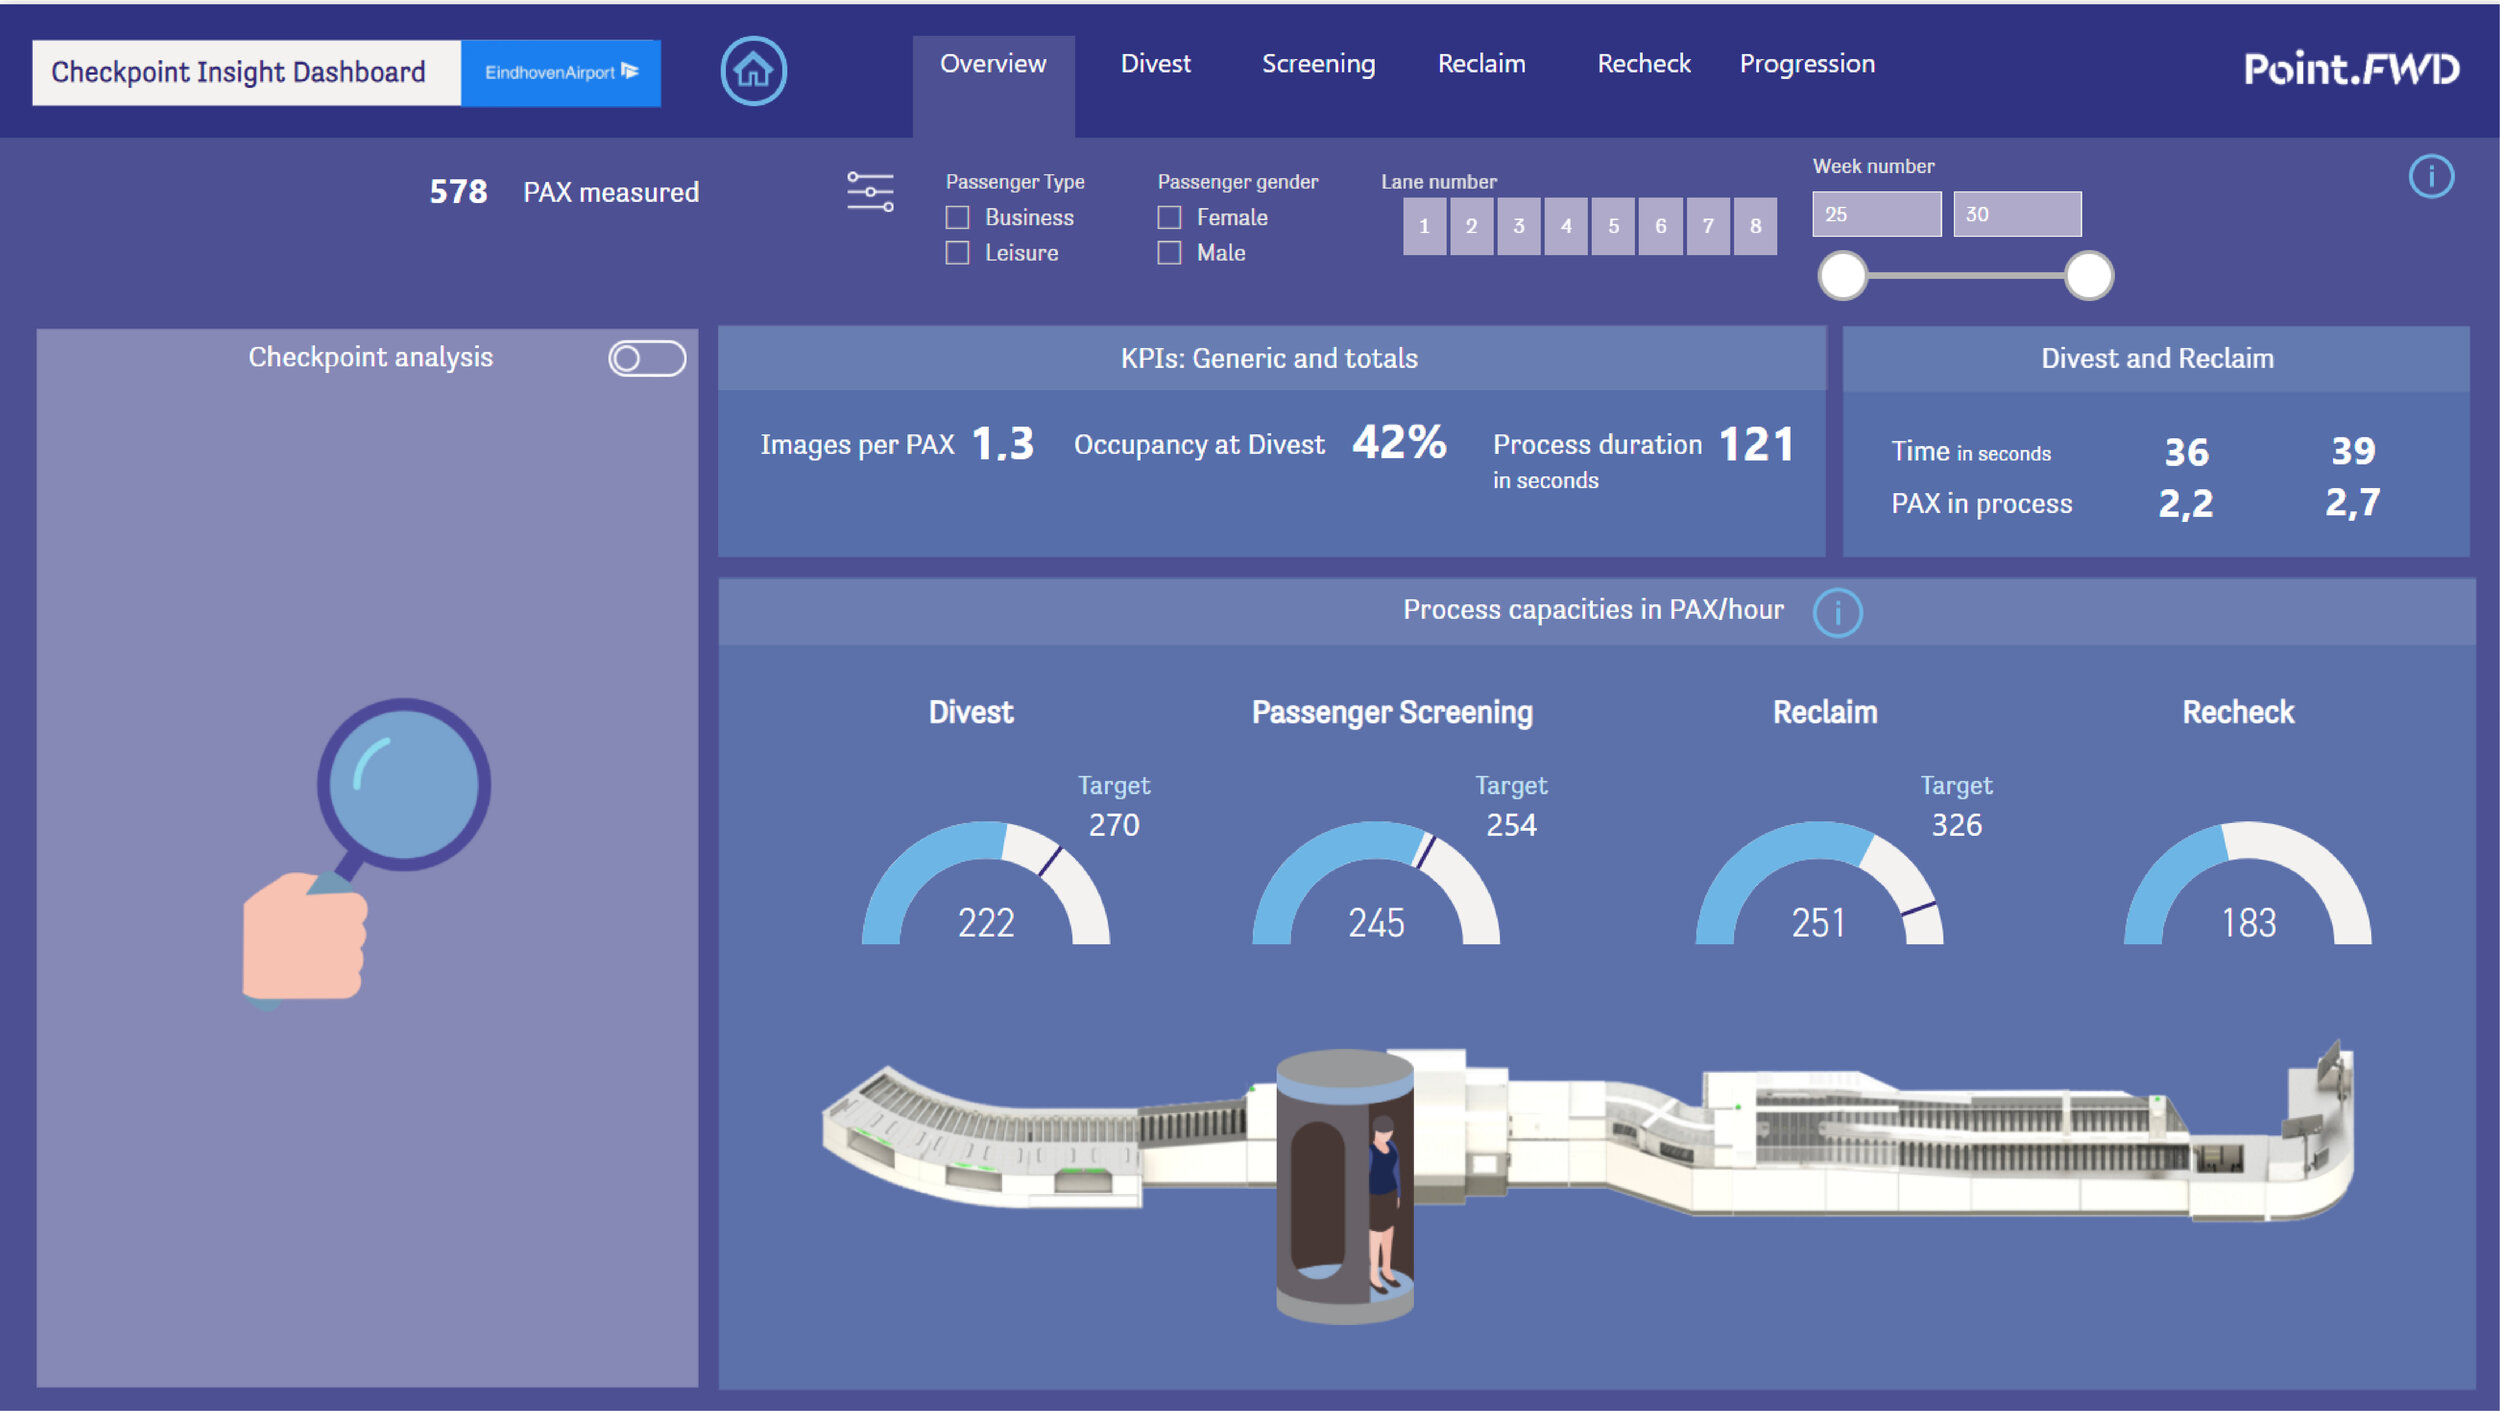The width and height of the screenshot is (2500, 1411).
Task: Check the Leisure passenger type box
Action: pos(957,252)
